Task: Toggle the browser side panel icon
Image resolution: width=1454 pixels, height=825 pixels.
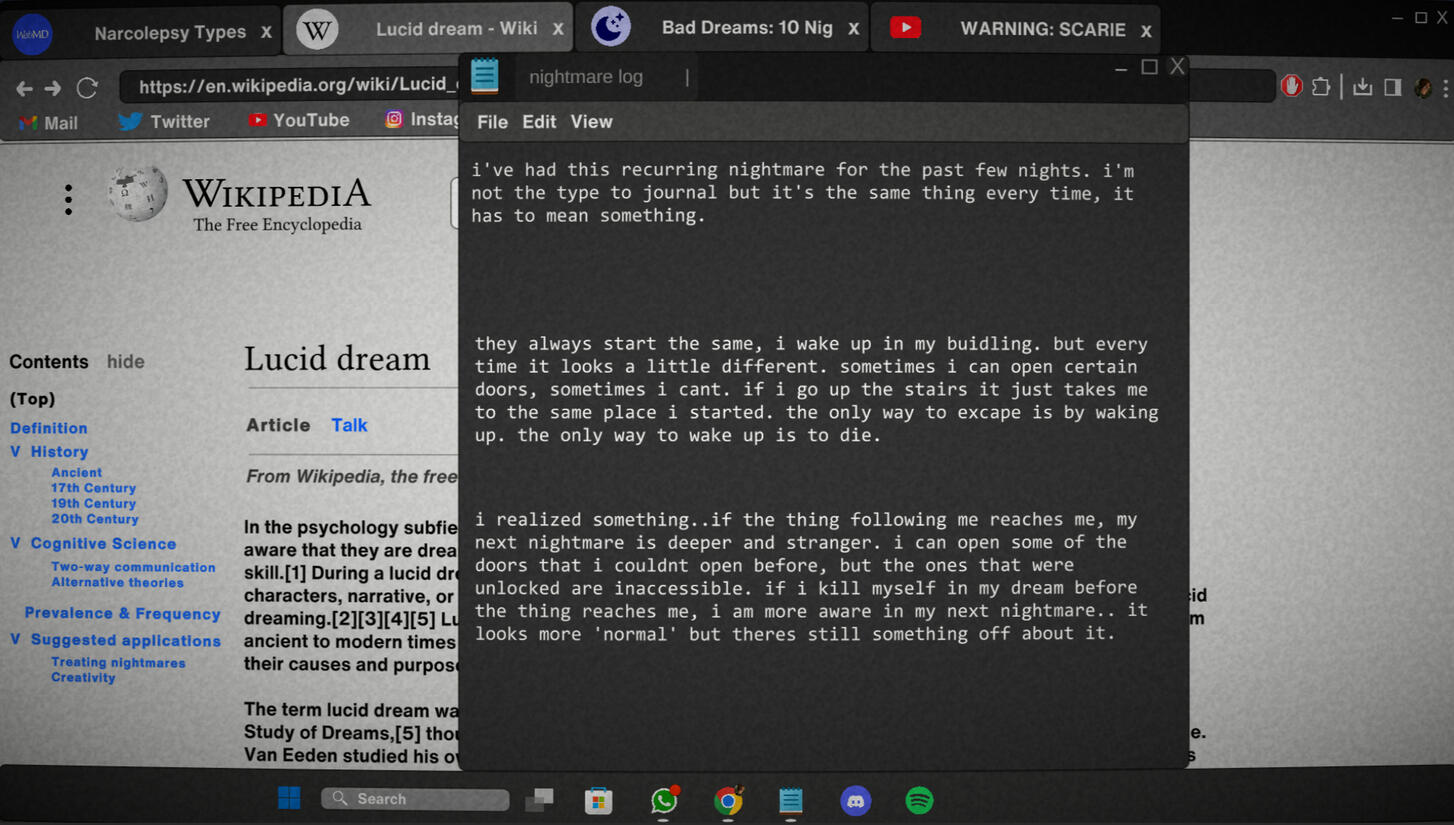Action: click(x=1392, y=87)
